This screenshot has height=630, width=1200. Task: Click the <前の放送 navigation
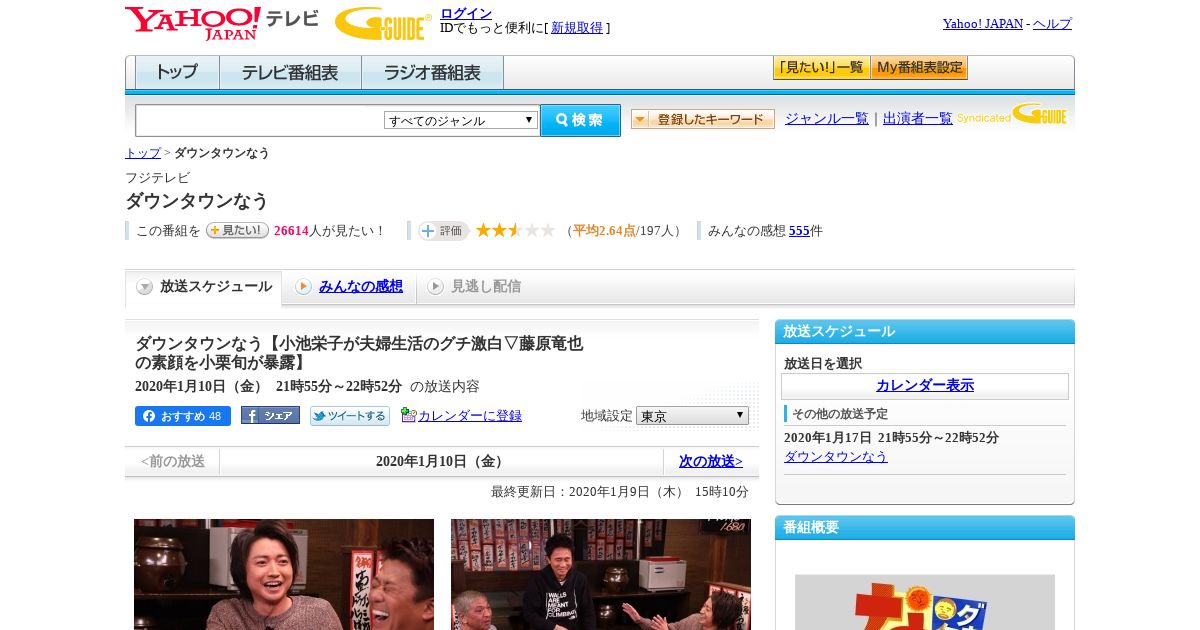pyautogui.click(x=173, y=461)
